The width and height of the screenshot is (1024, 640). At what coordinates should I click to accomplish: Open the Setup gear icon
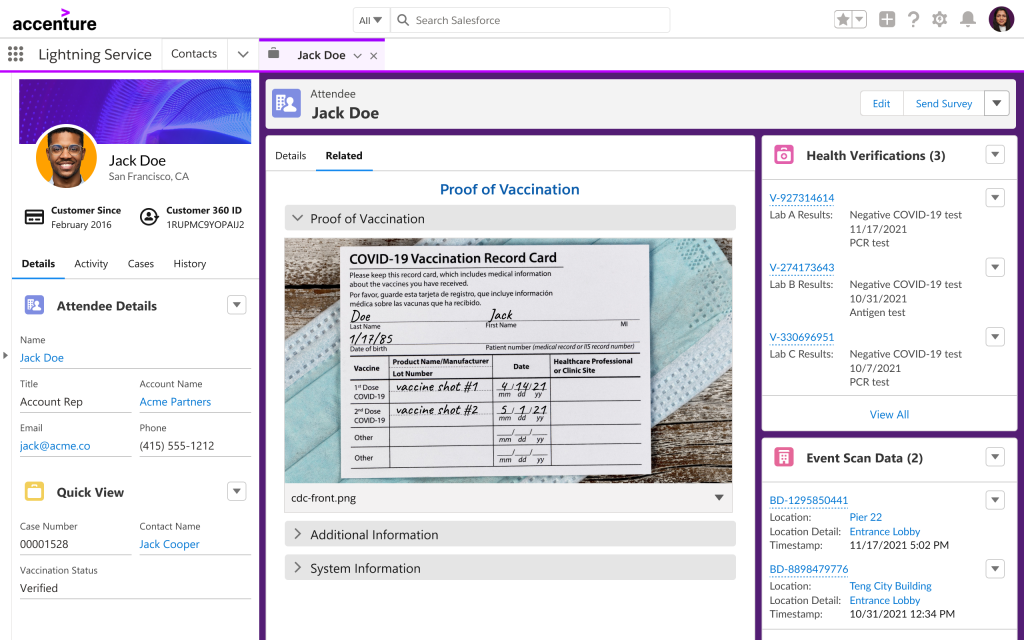[x=939, y=19]
